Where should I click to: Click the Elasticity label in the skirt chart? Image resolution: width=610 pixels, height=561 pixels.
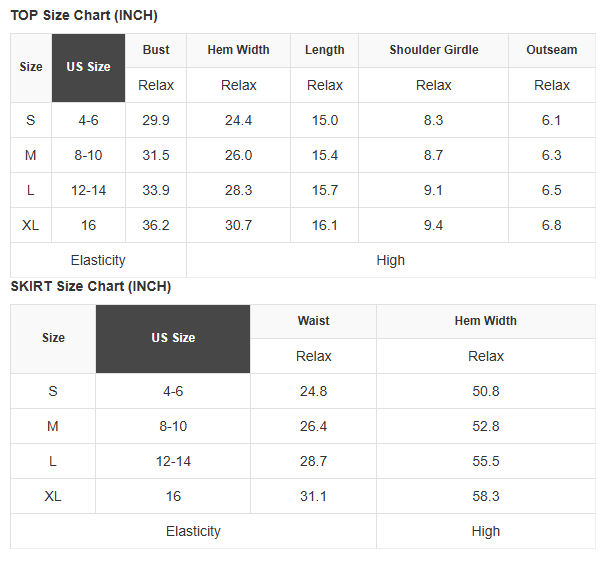coord(193,531)
